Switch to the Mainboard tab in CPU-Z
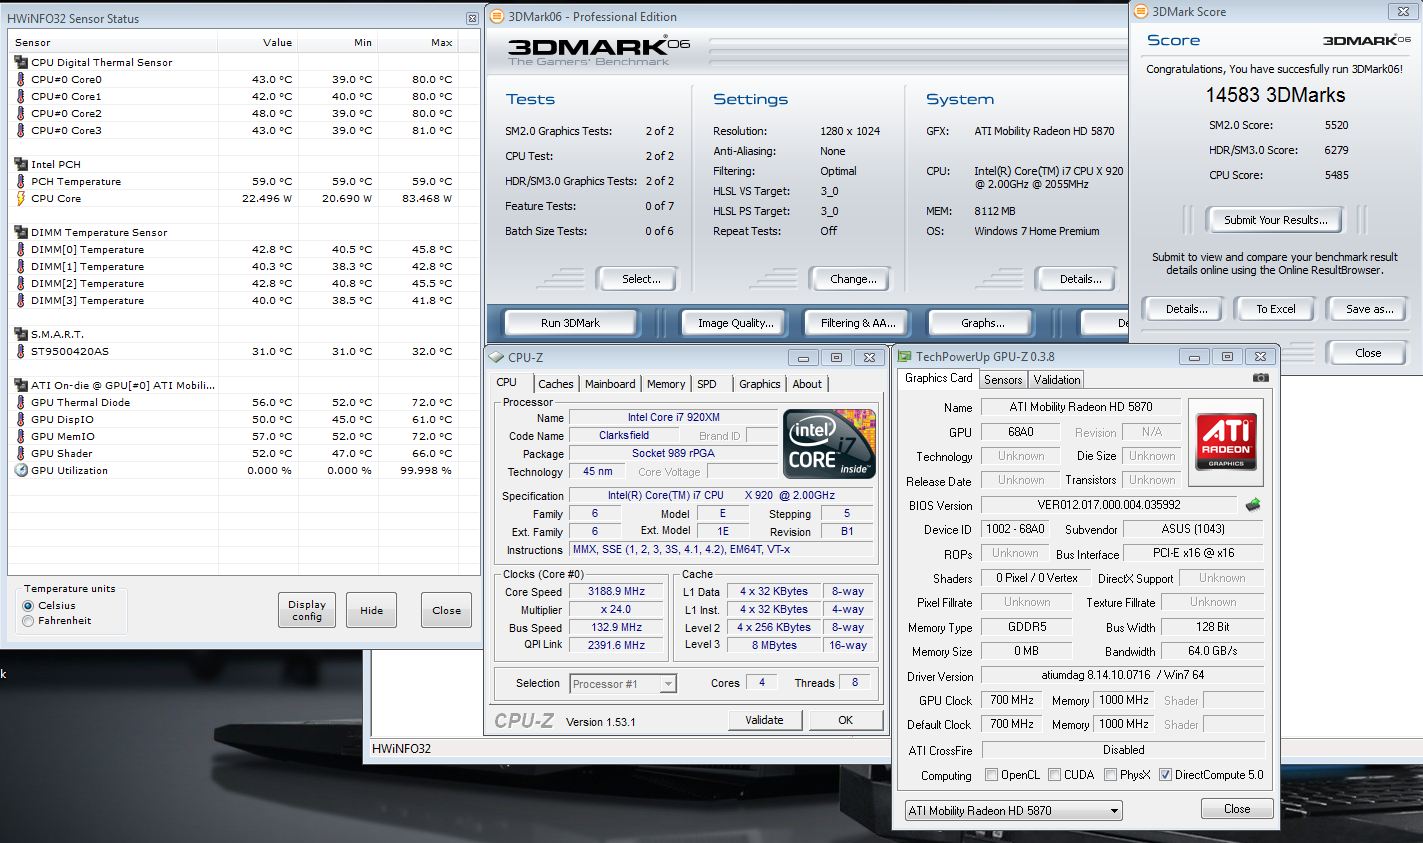Screen dimensions: 1423x843 pyautogui.click(x=610, y=384)
